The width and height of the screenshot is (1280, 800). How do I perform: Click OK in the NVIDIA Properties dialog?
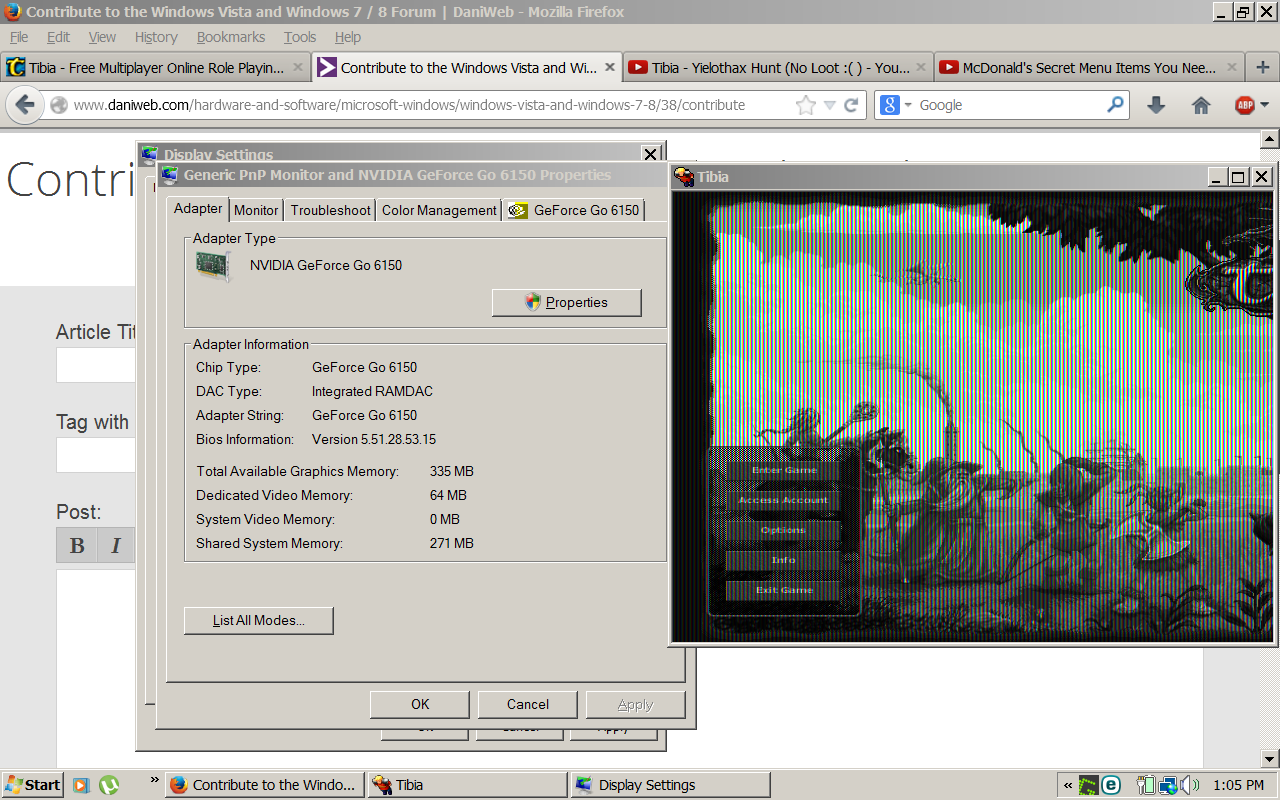[x=420, y=704]
